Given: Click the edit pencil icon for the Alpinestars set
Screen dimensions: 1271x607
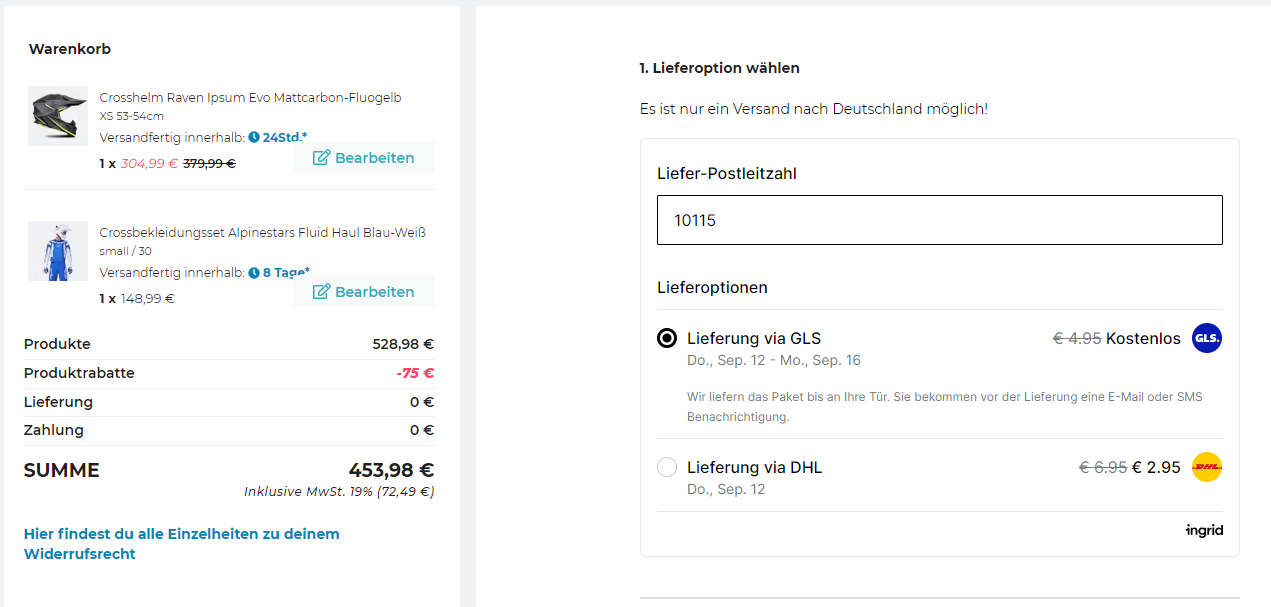Looking at the screenshot, I should click(x=321, y=292).
